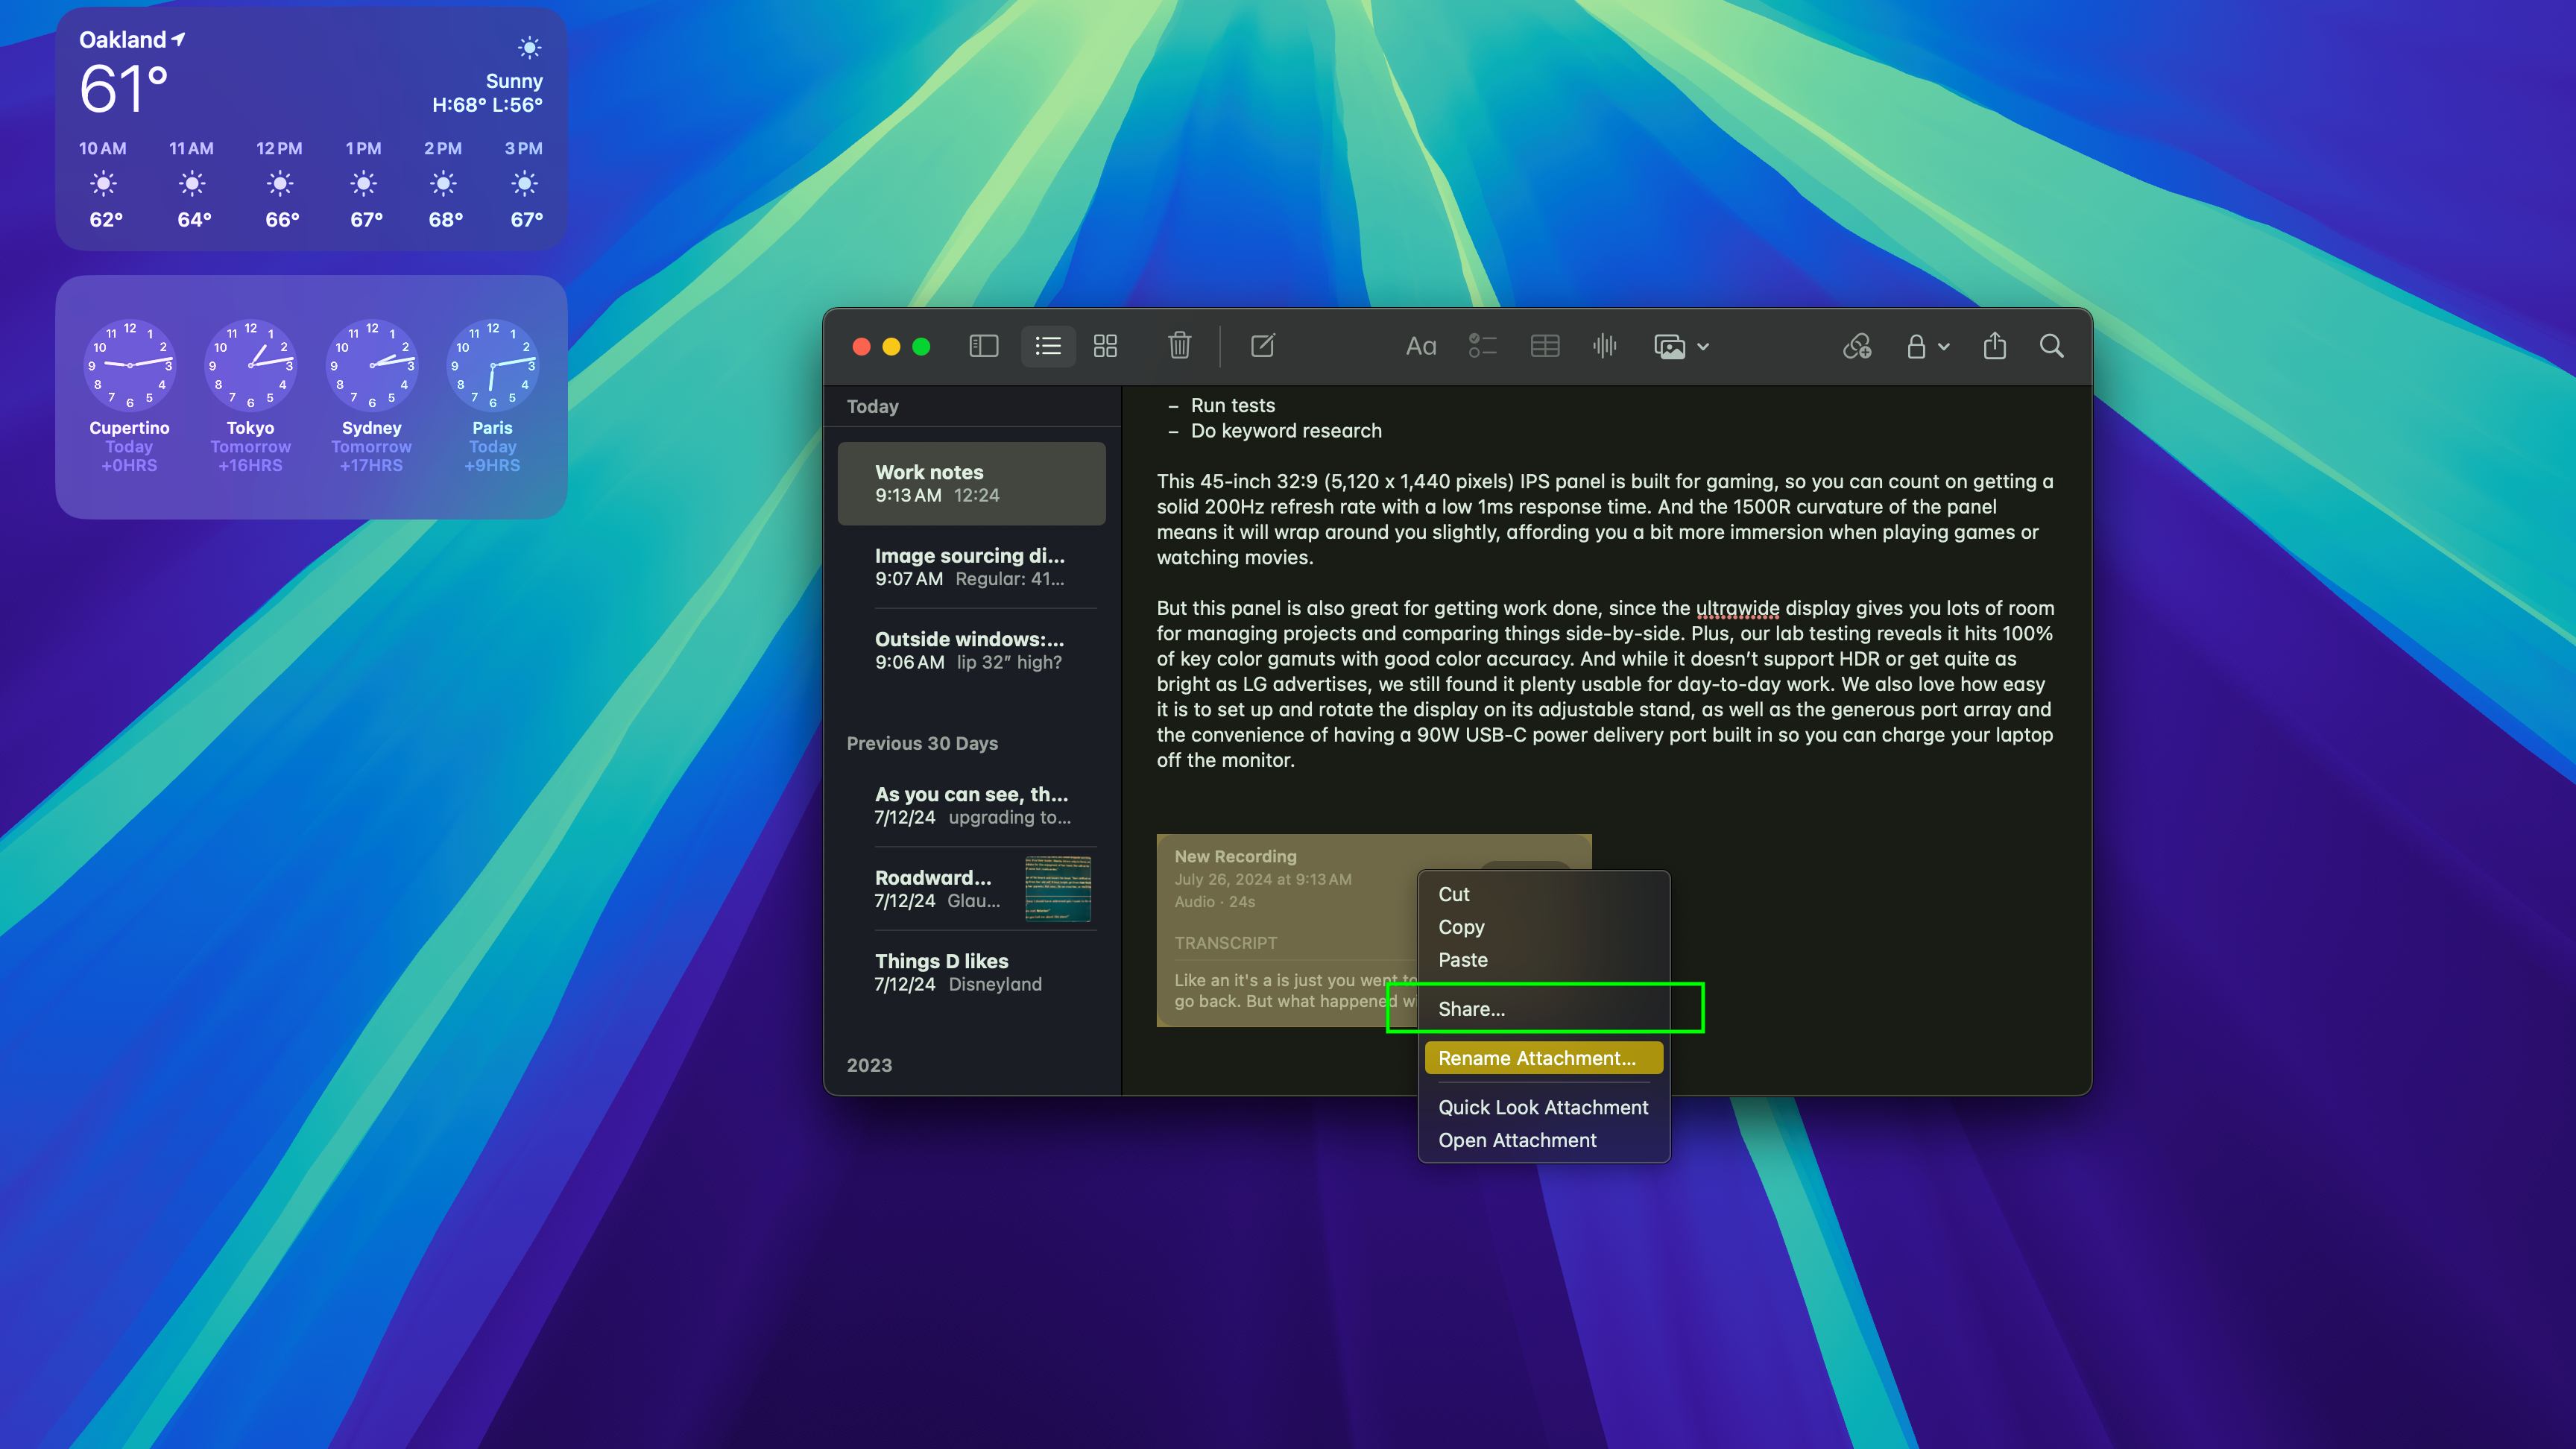Image resolution: width=2576 pixels, height=1449 pixels.
Task: Create a new note
Action: click(x=1263, y=346)
